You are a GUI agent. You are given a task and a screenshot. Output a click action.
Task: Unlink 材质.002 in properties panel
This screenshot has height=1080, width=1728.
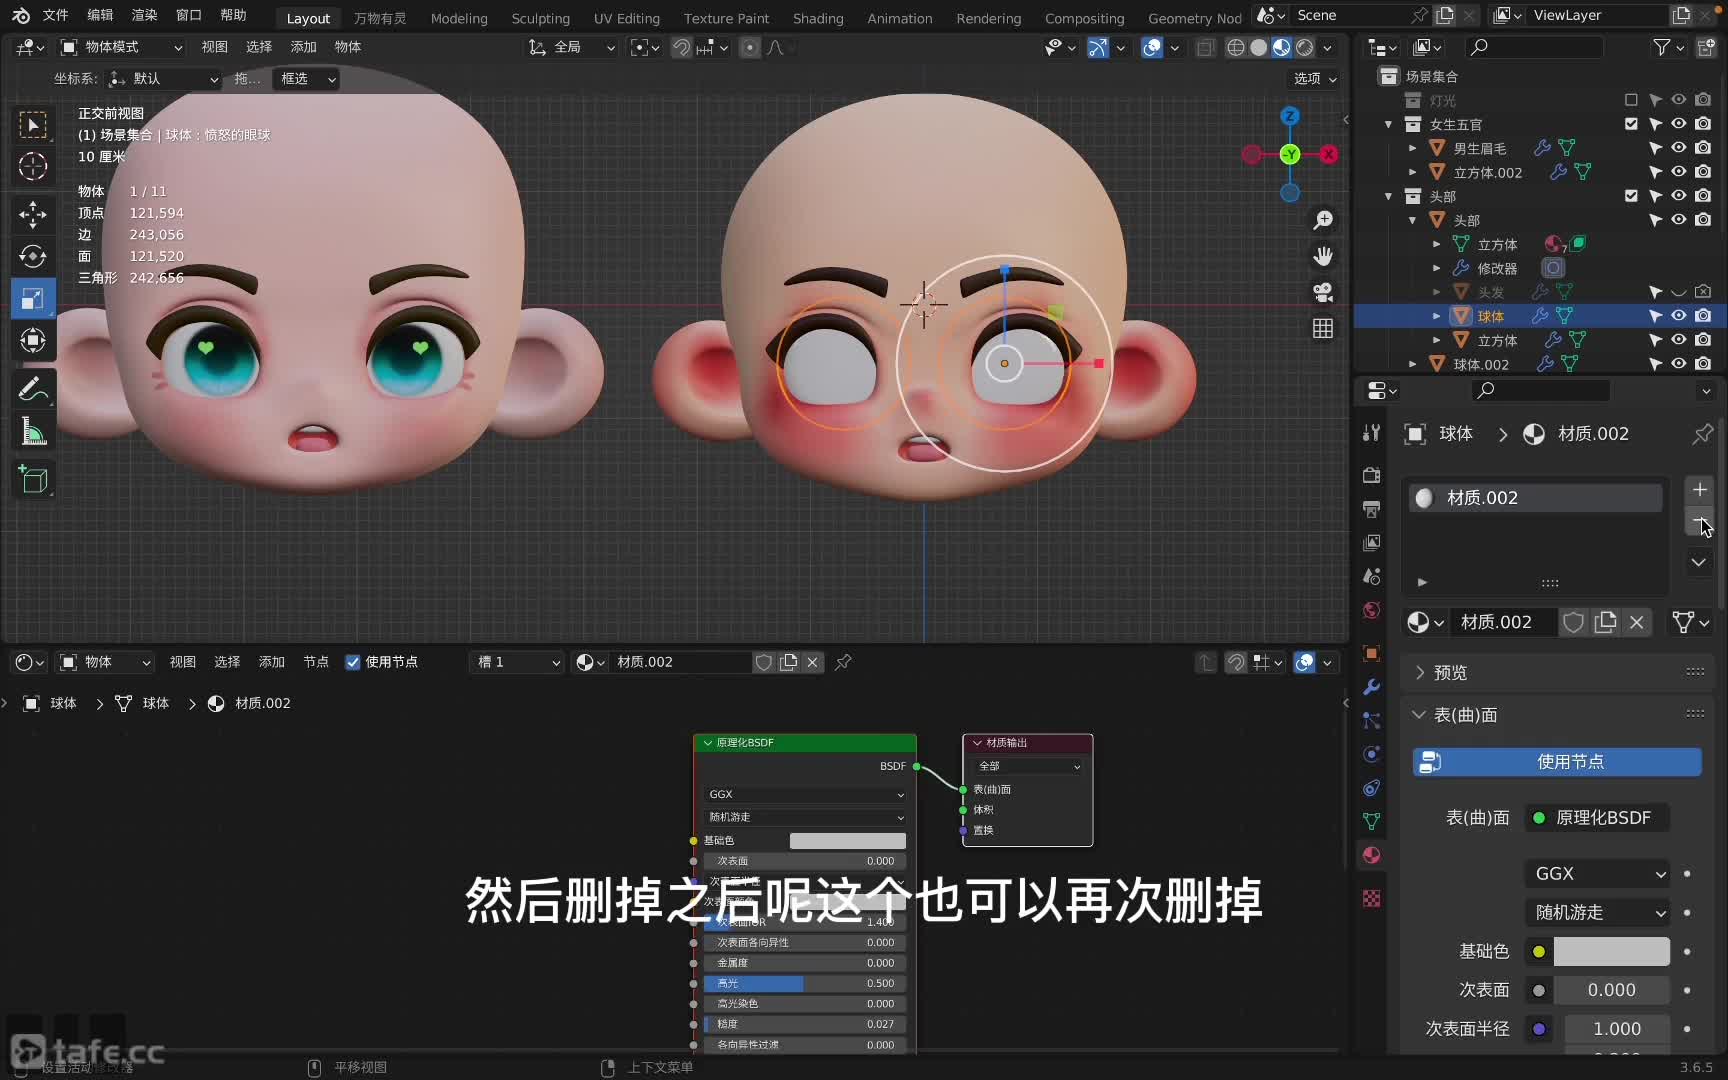pyautogui.click(x=1637, y=622)
